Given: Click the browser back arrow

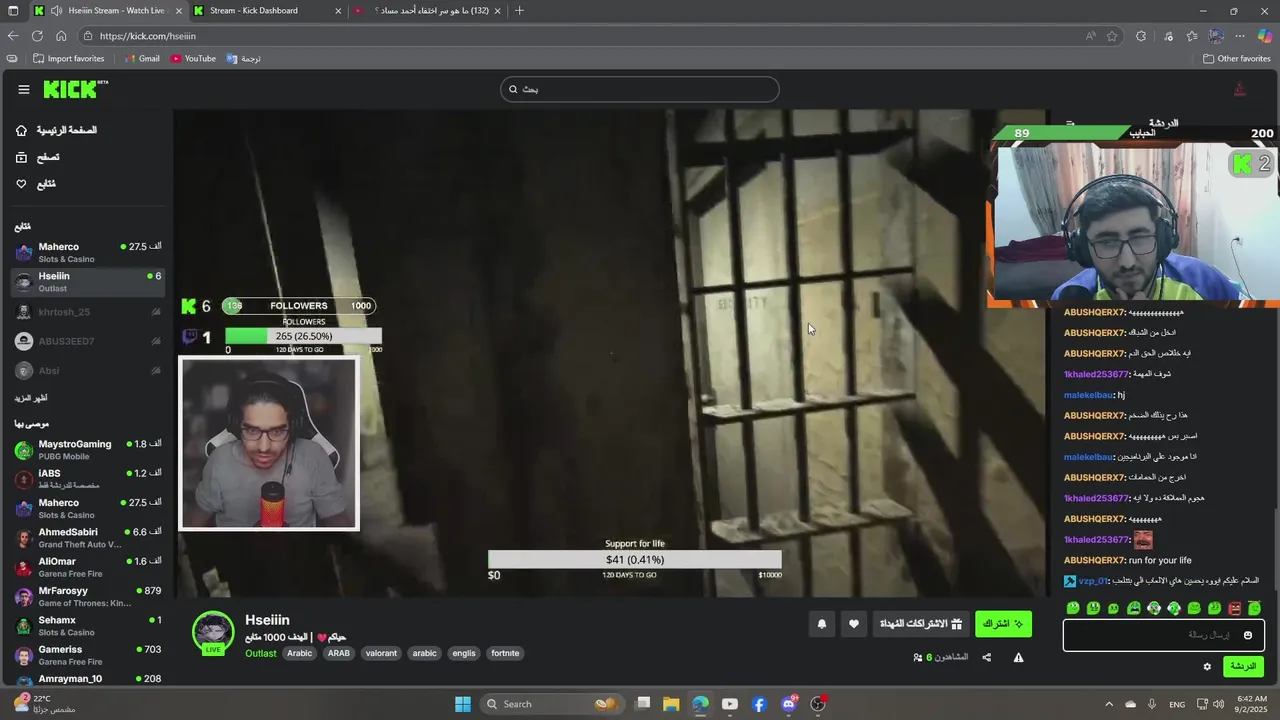Looking at the screenshot, I should coord(13,36).
